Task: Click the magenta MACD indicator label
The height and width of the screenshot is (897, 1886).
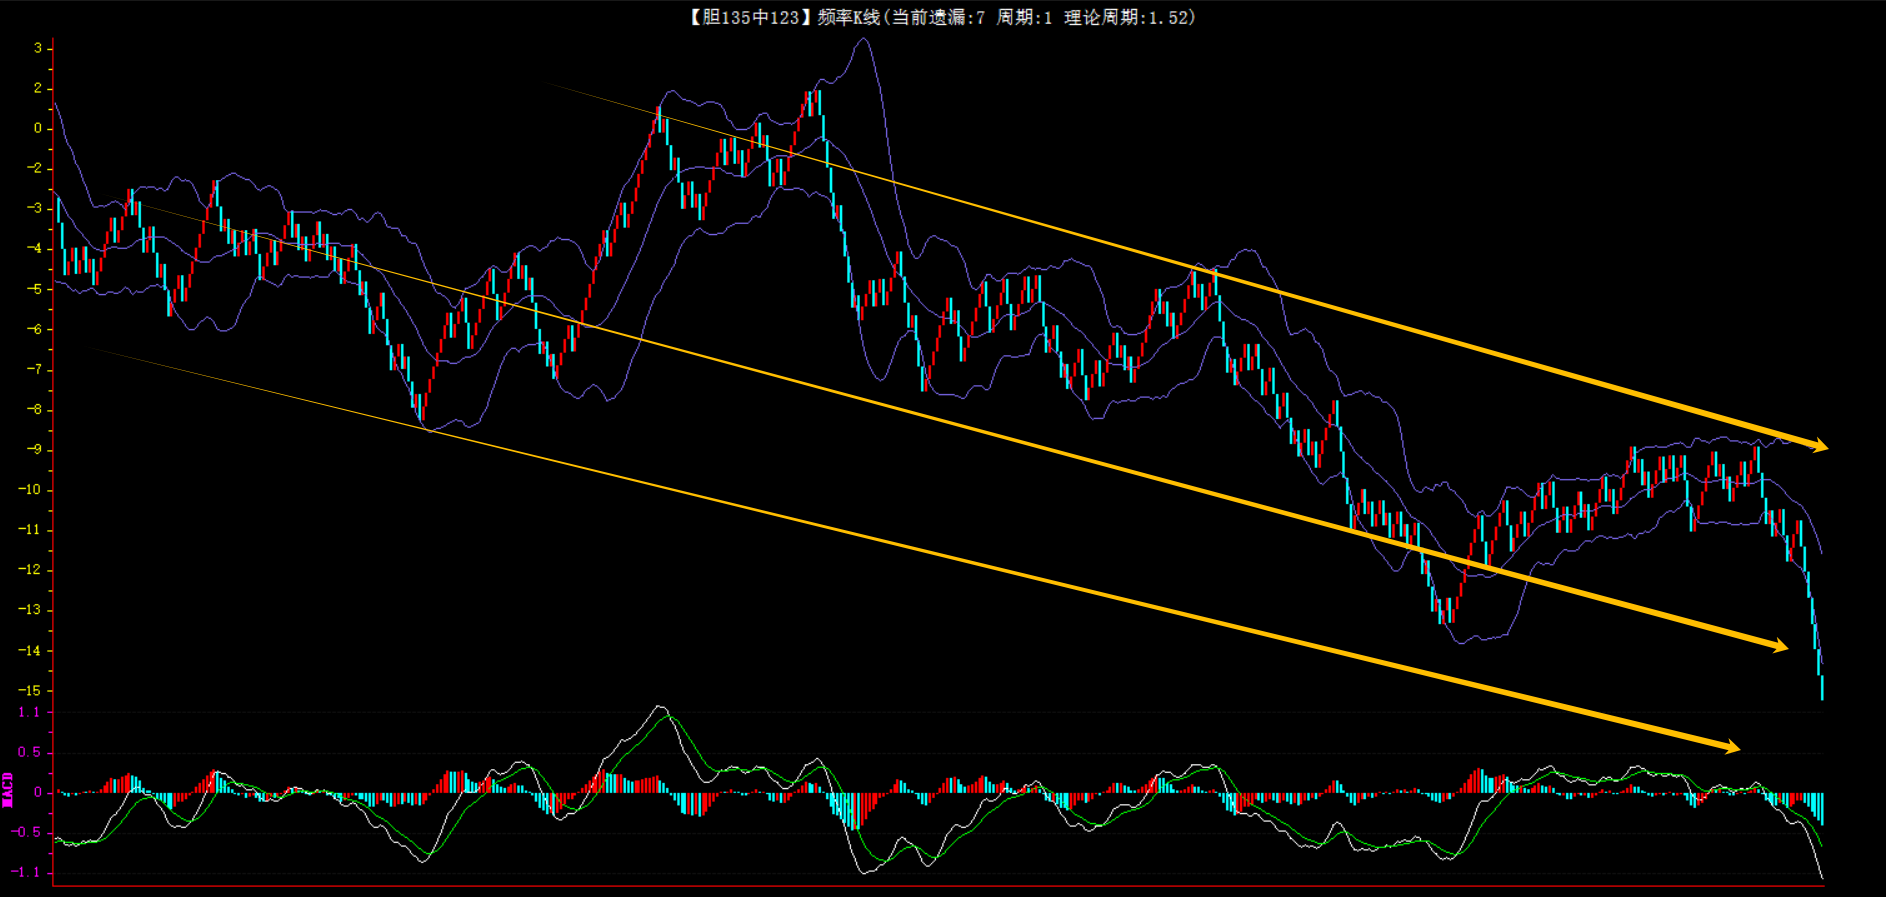Action: tap(8, 790)
